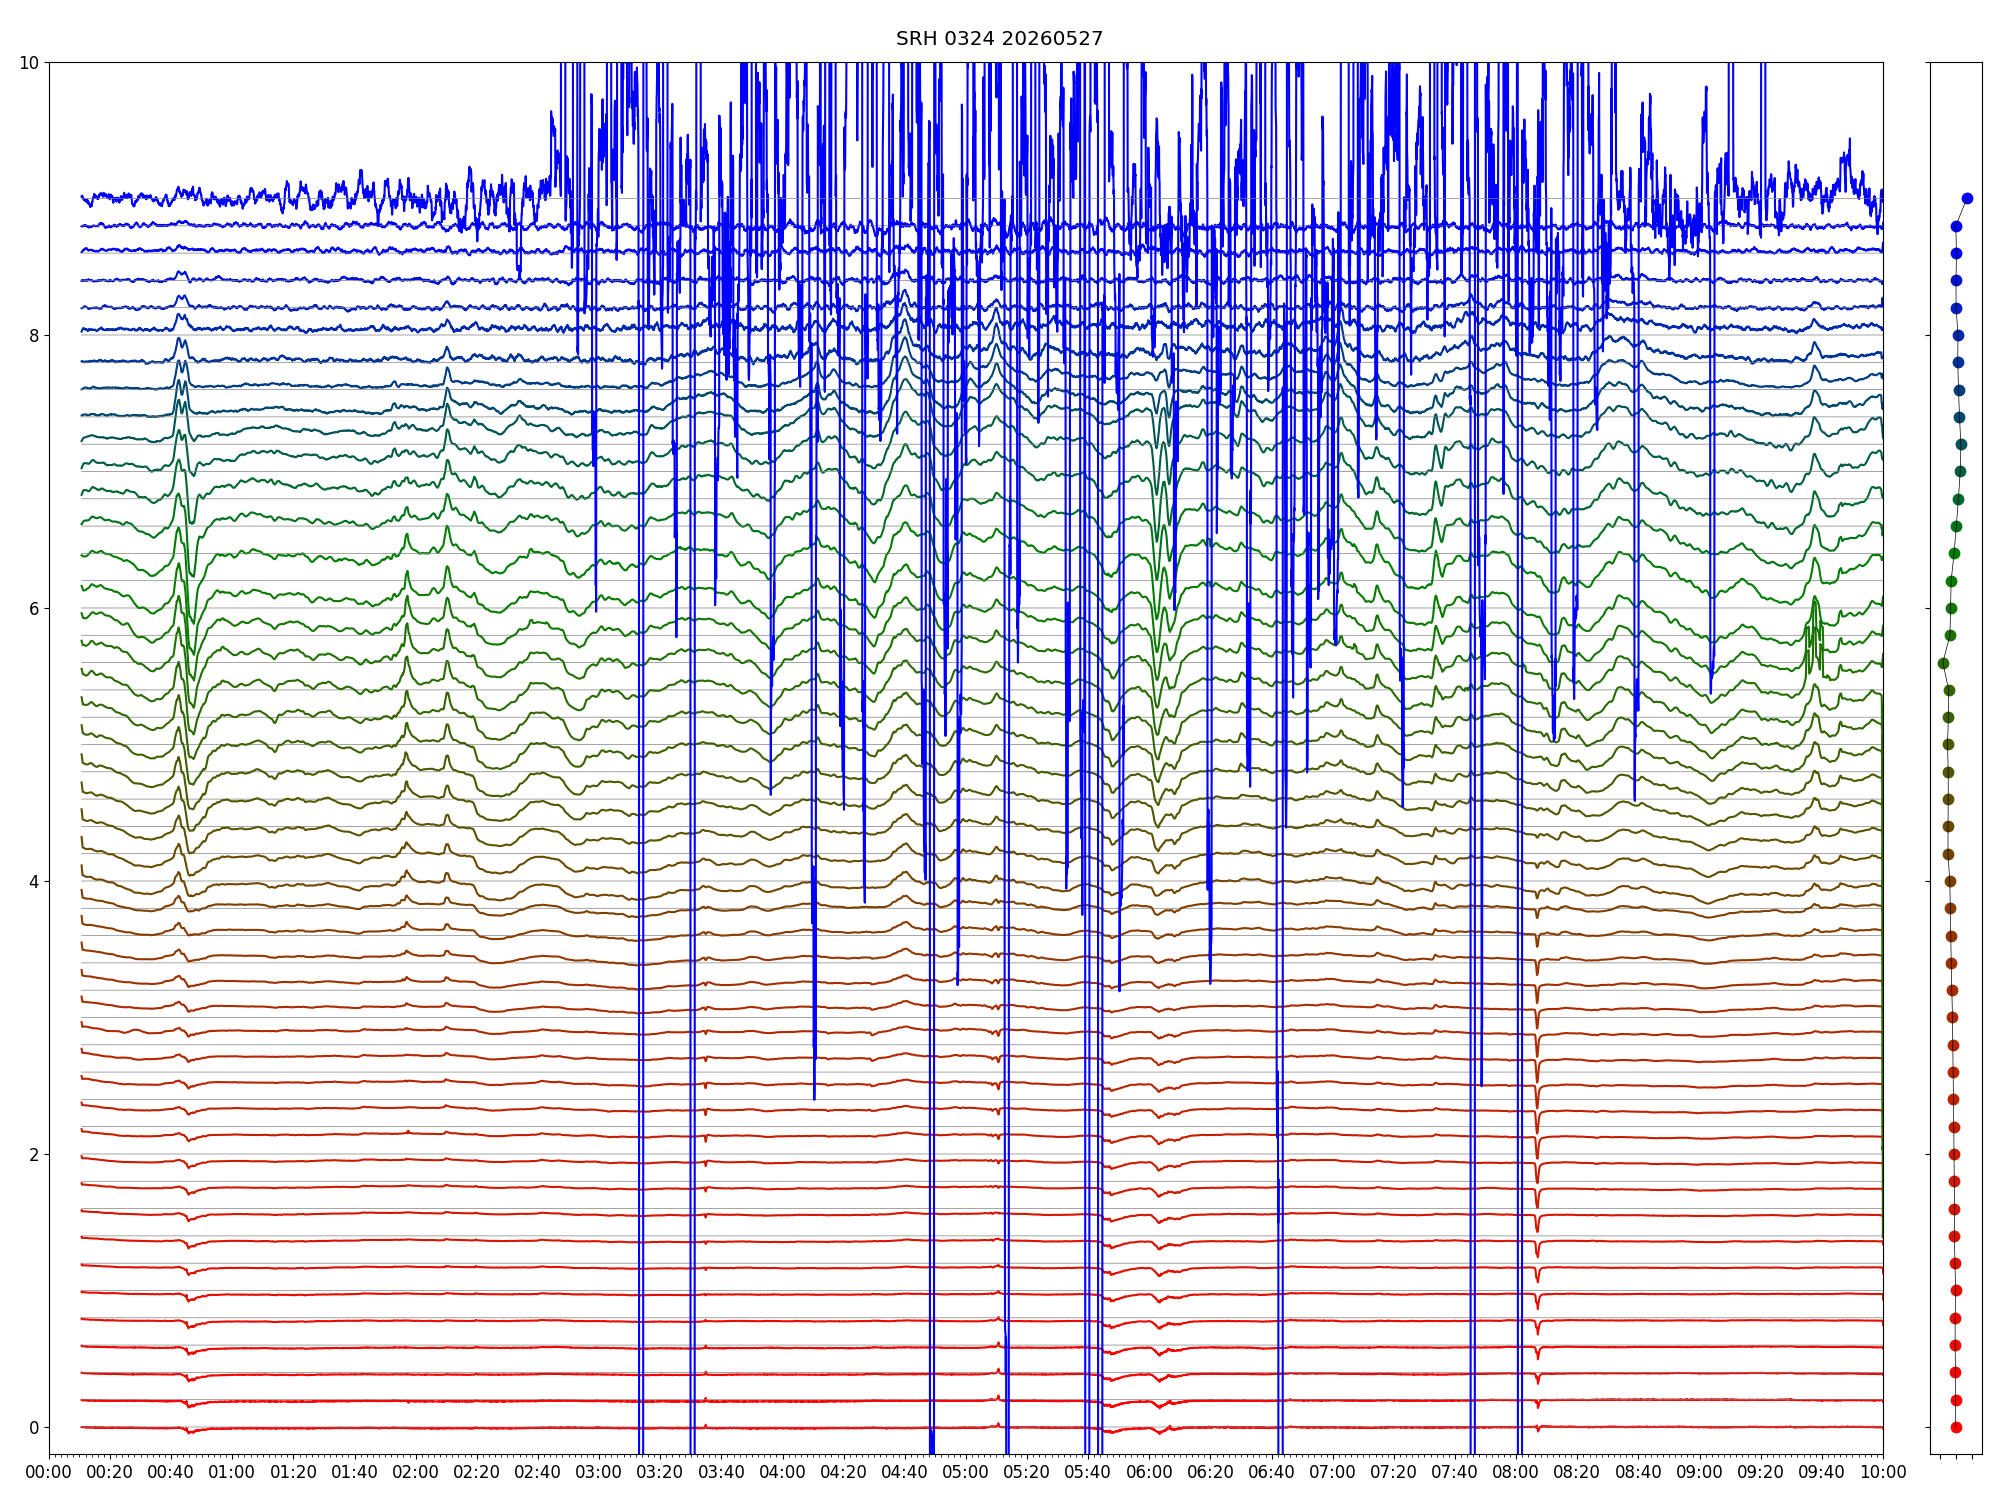Screen dimensions: 2000x1500
Task: Pick the y-axis tick label 0
Action: [x=34, y=1428]
